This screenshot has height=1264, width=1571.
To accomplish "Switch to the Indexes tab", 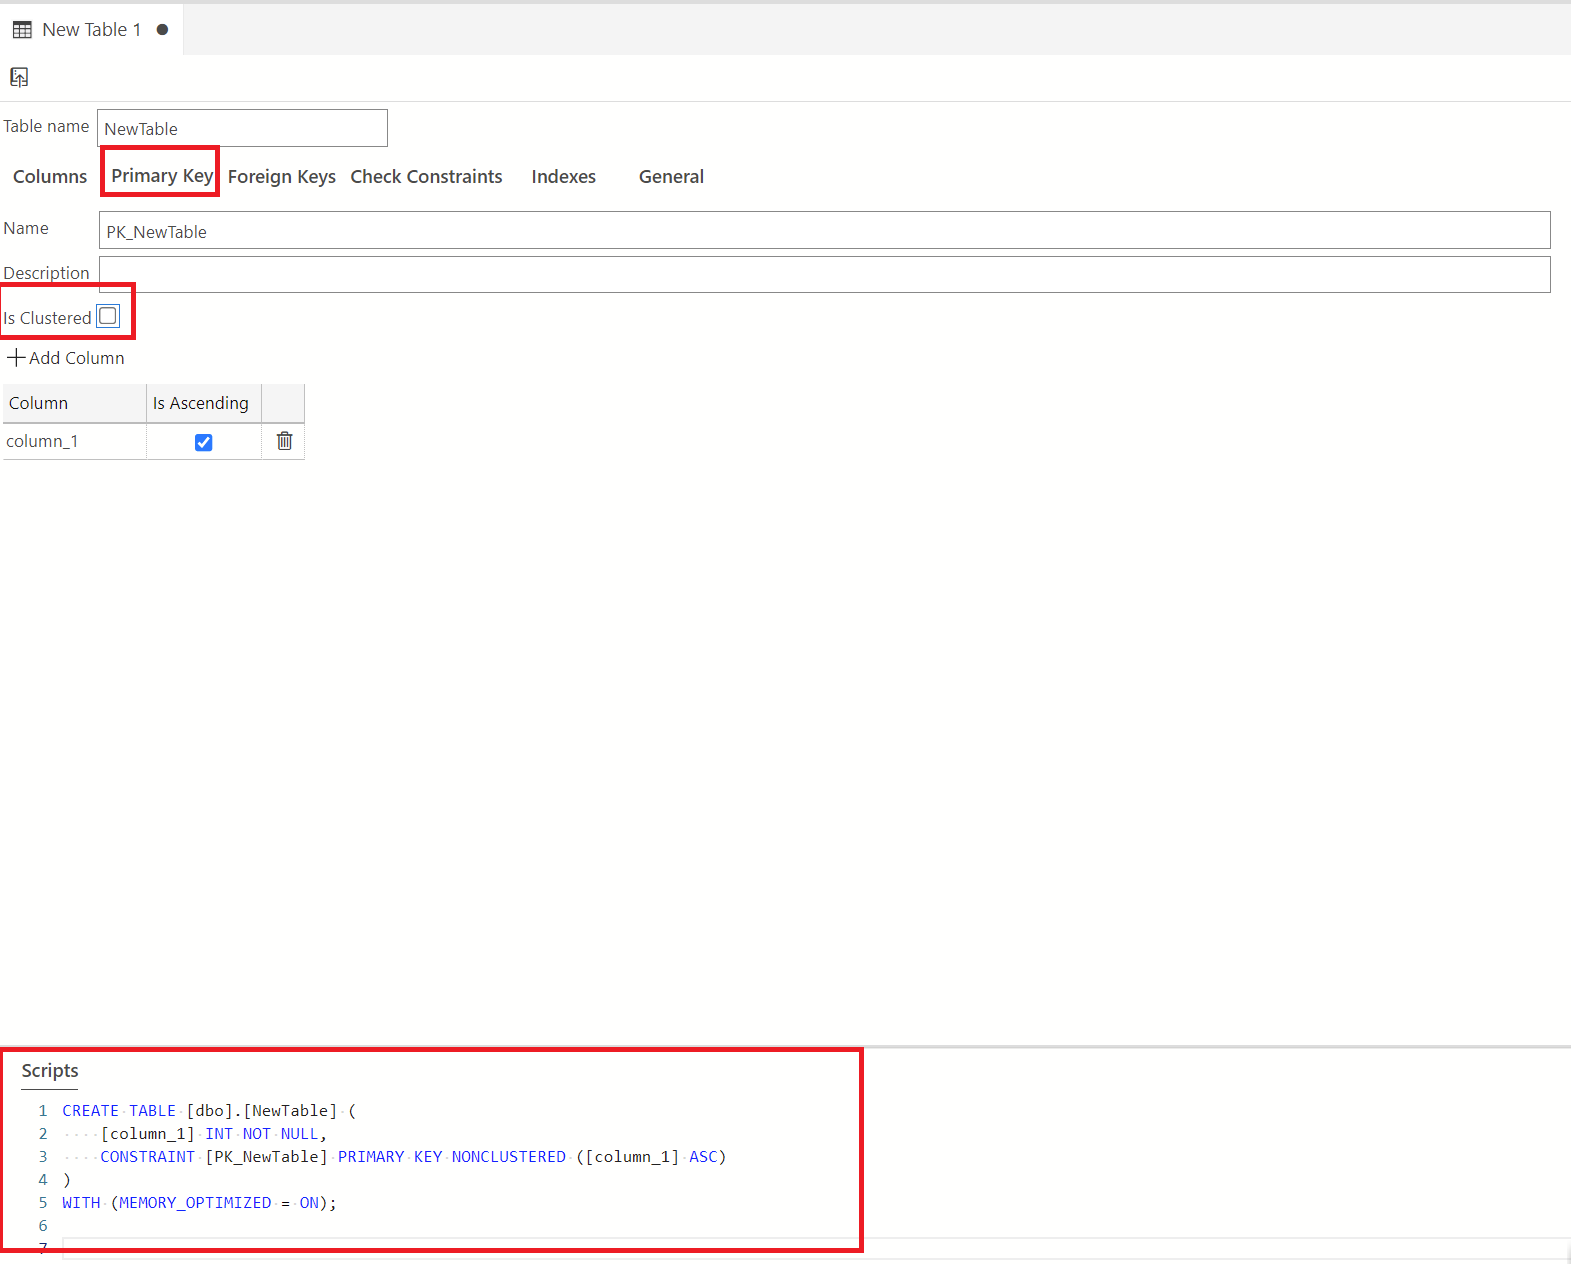I will [x=564, y=177].
